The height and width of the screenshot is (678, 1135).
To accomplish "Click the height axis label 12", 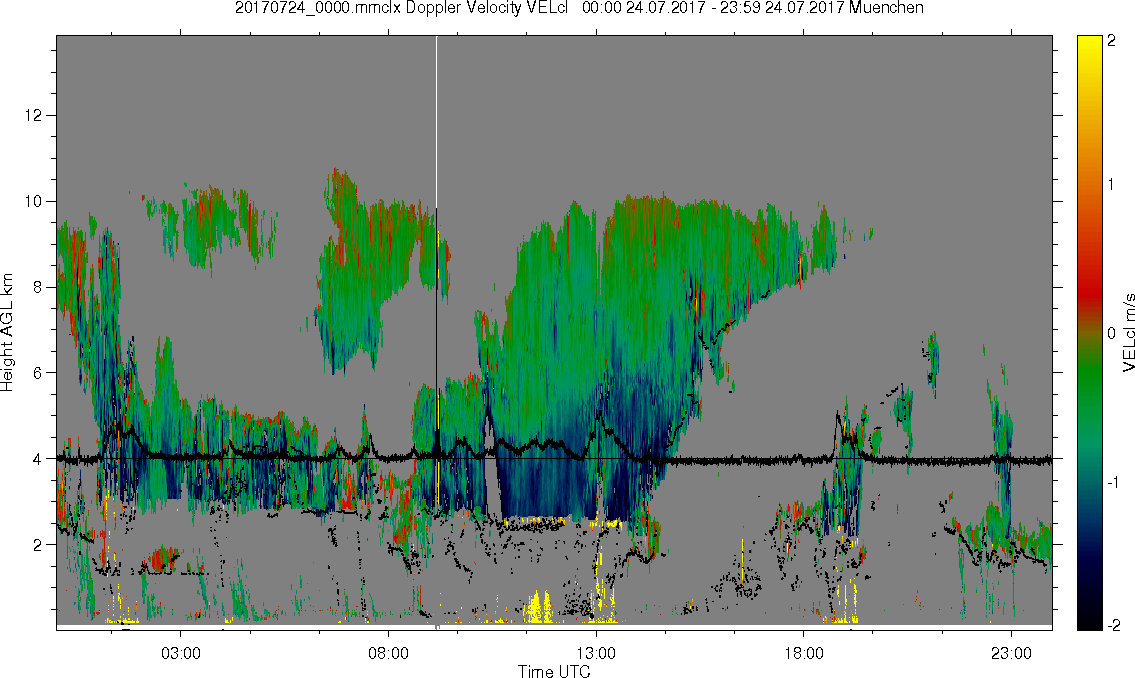I will click(33, 115).
